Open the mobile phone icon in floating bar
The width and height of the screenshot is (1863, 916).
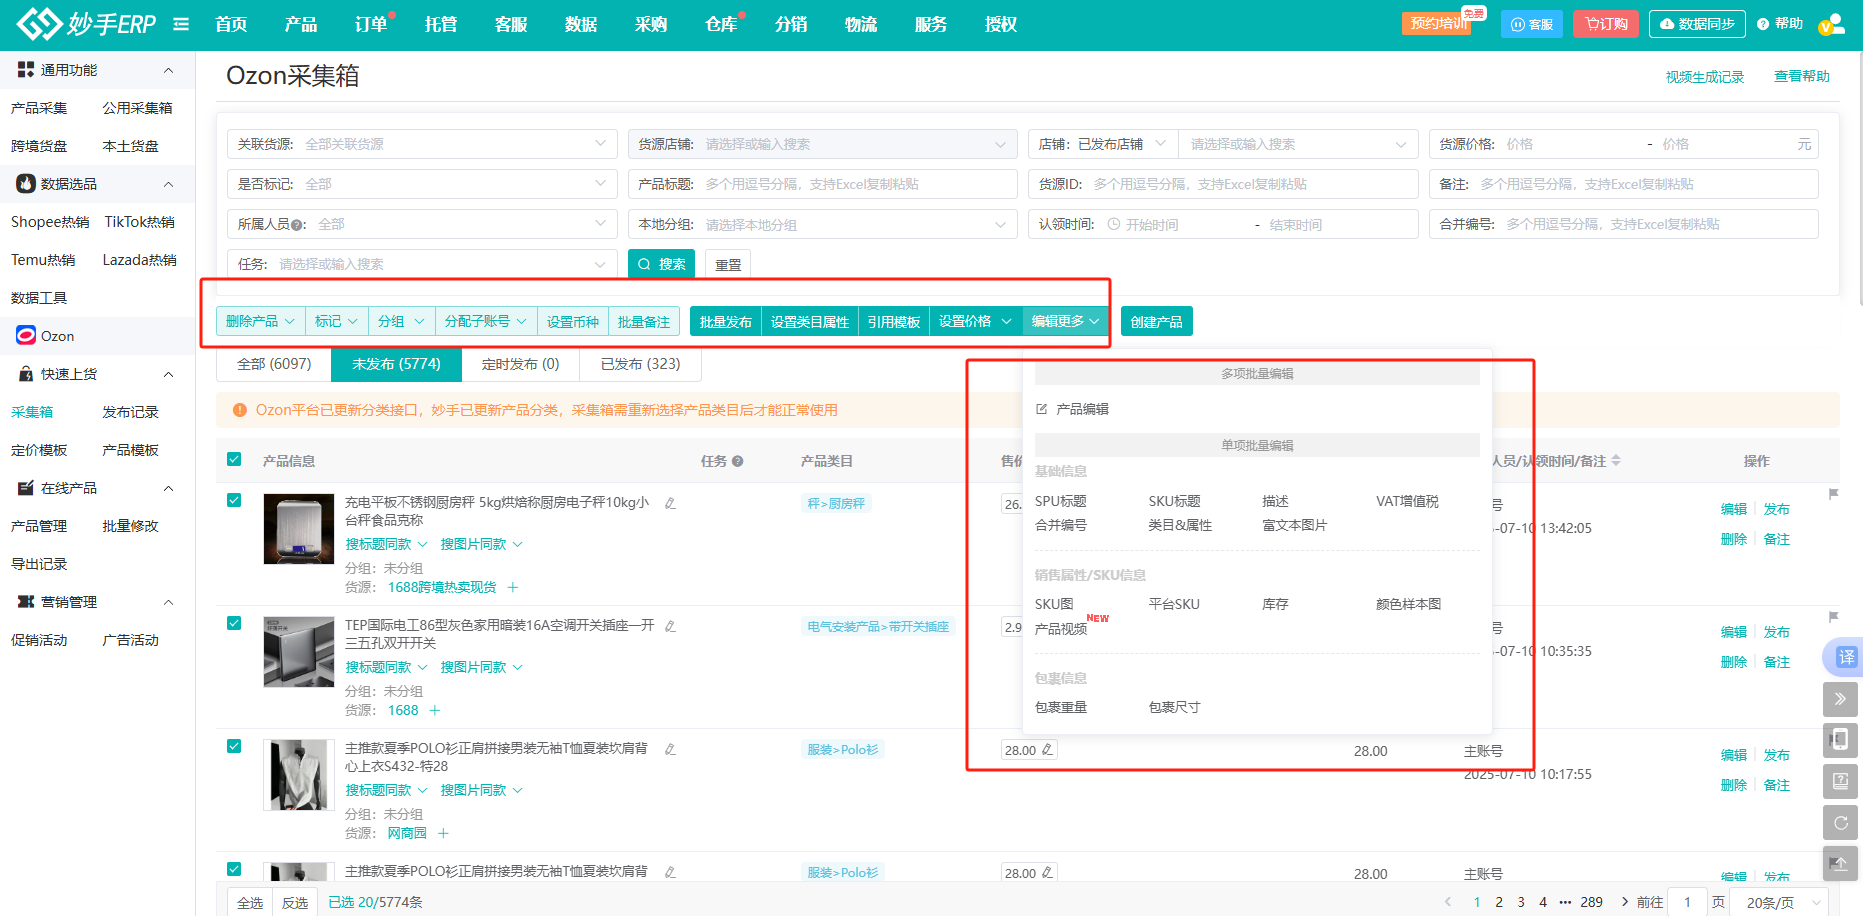tap(1840, 740)
